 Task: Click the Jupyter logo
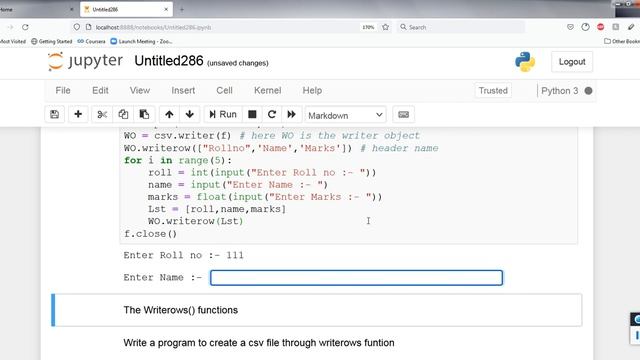click(x=85, y=61)
